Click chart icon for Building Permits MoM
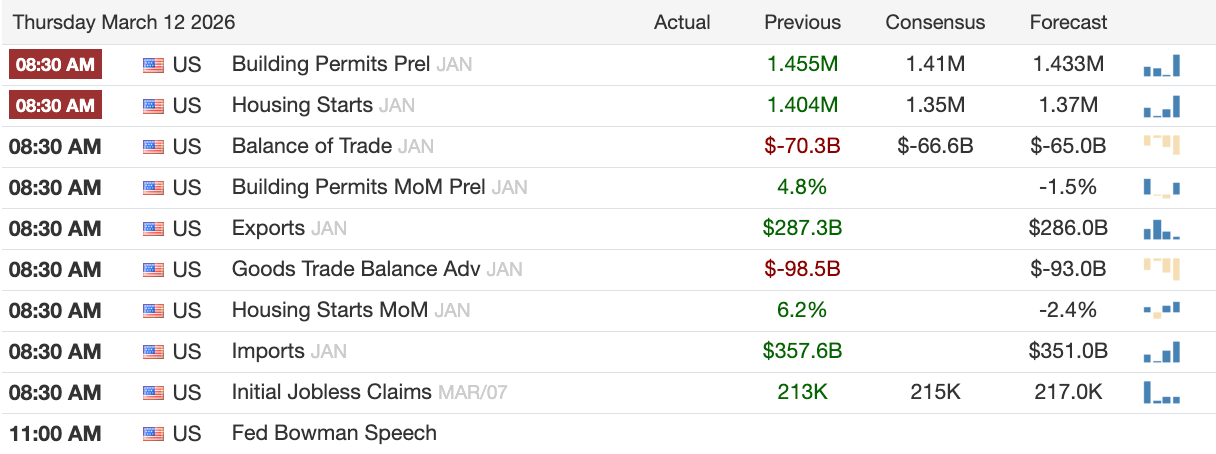 pyautogui.click(x=1162, y=187)
